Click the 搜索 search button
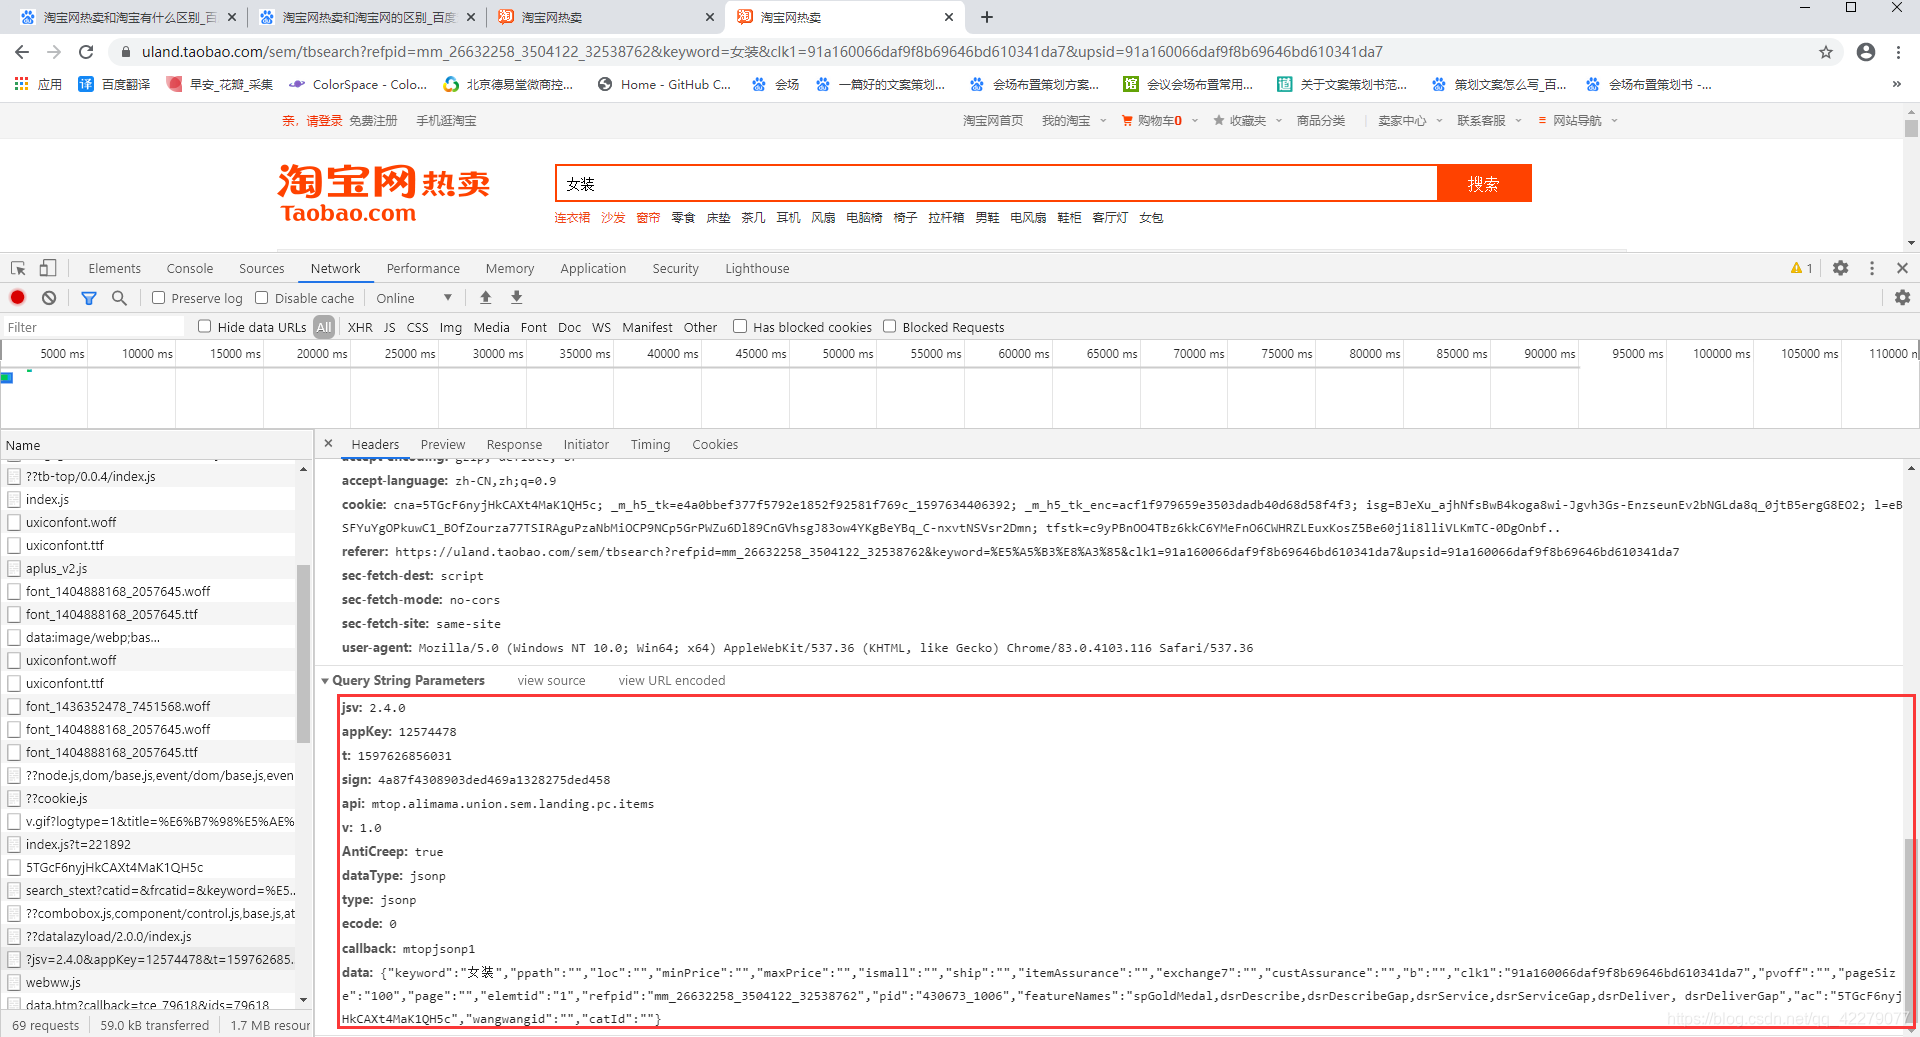 pyautogui.click(x=1484, y=183)
